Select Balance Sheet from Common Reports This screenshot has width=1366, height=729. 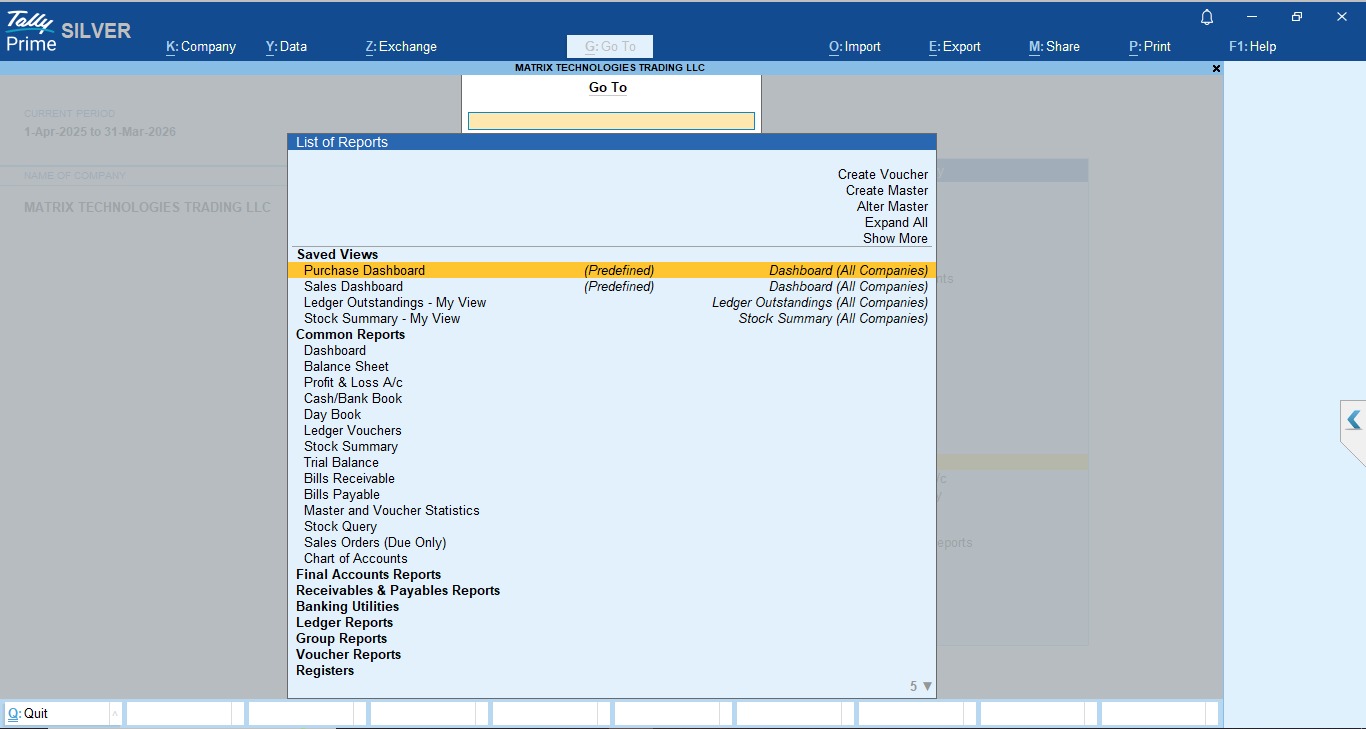tap(346, 366)
